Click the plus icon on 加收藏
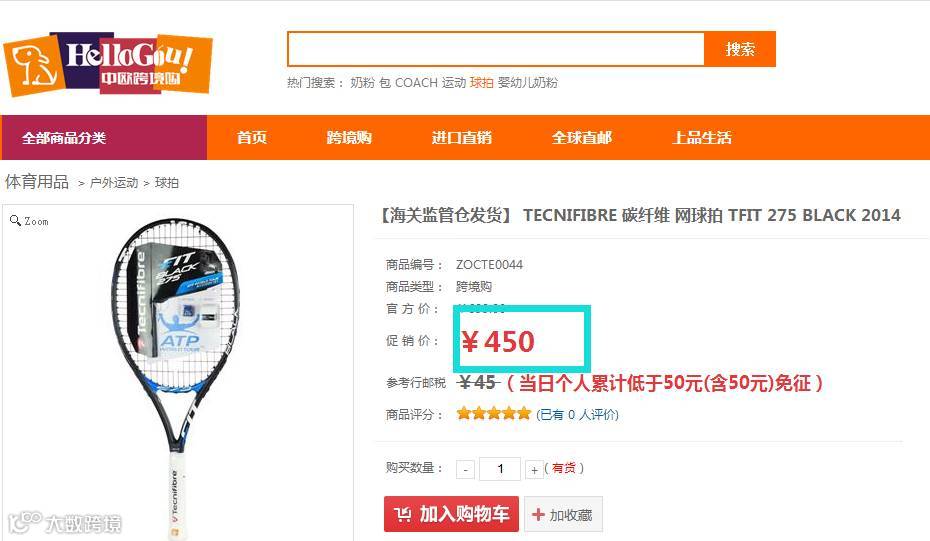Screen dimensions: 930x541 pos(538,514)
